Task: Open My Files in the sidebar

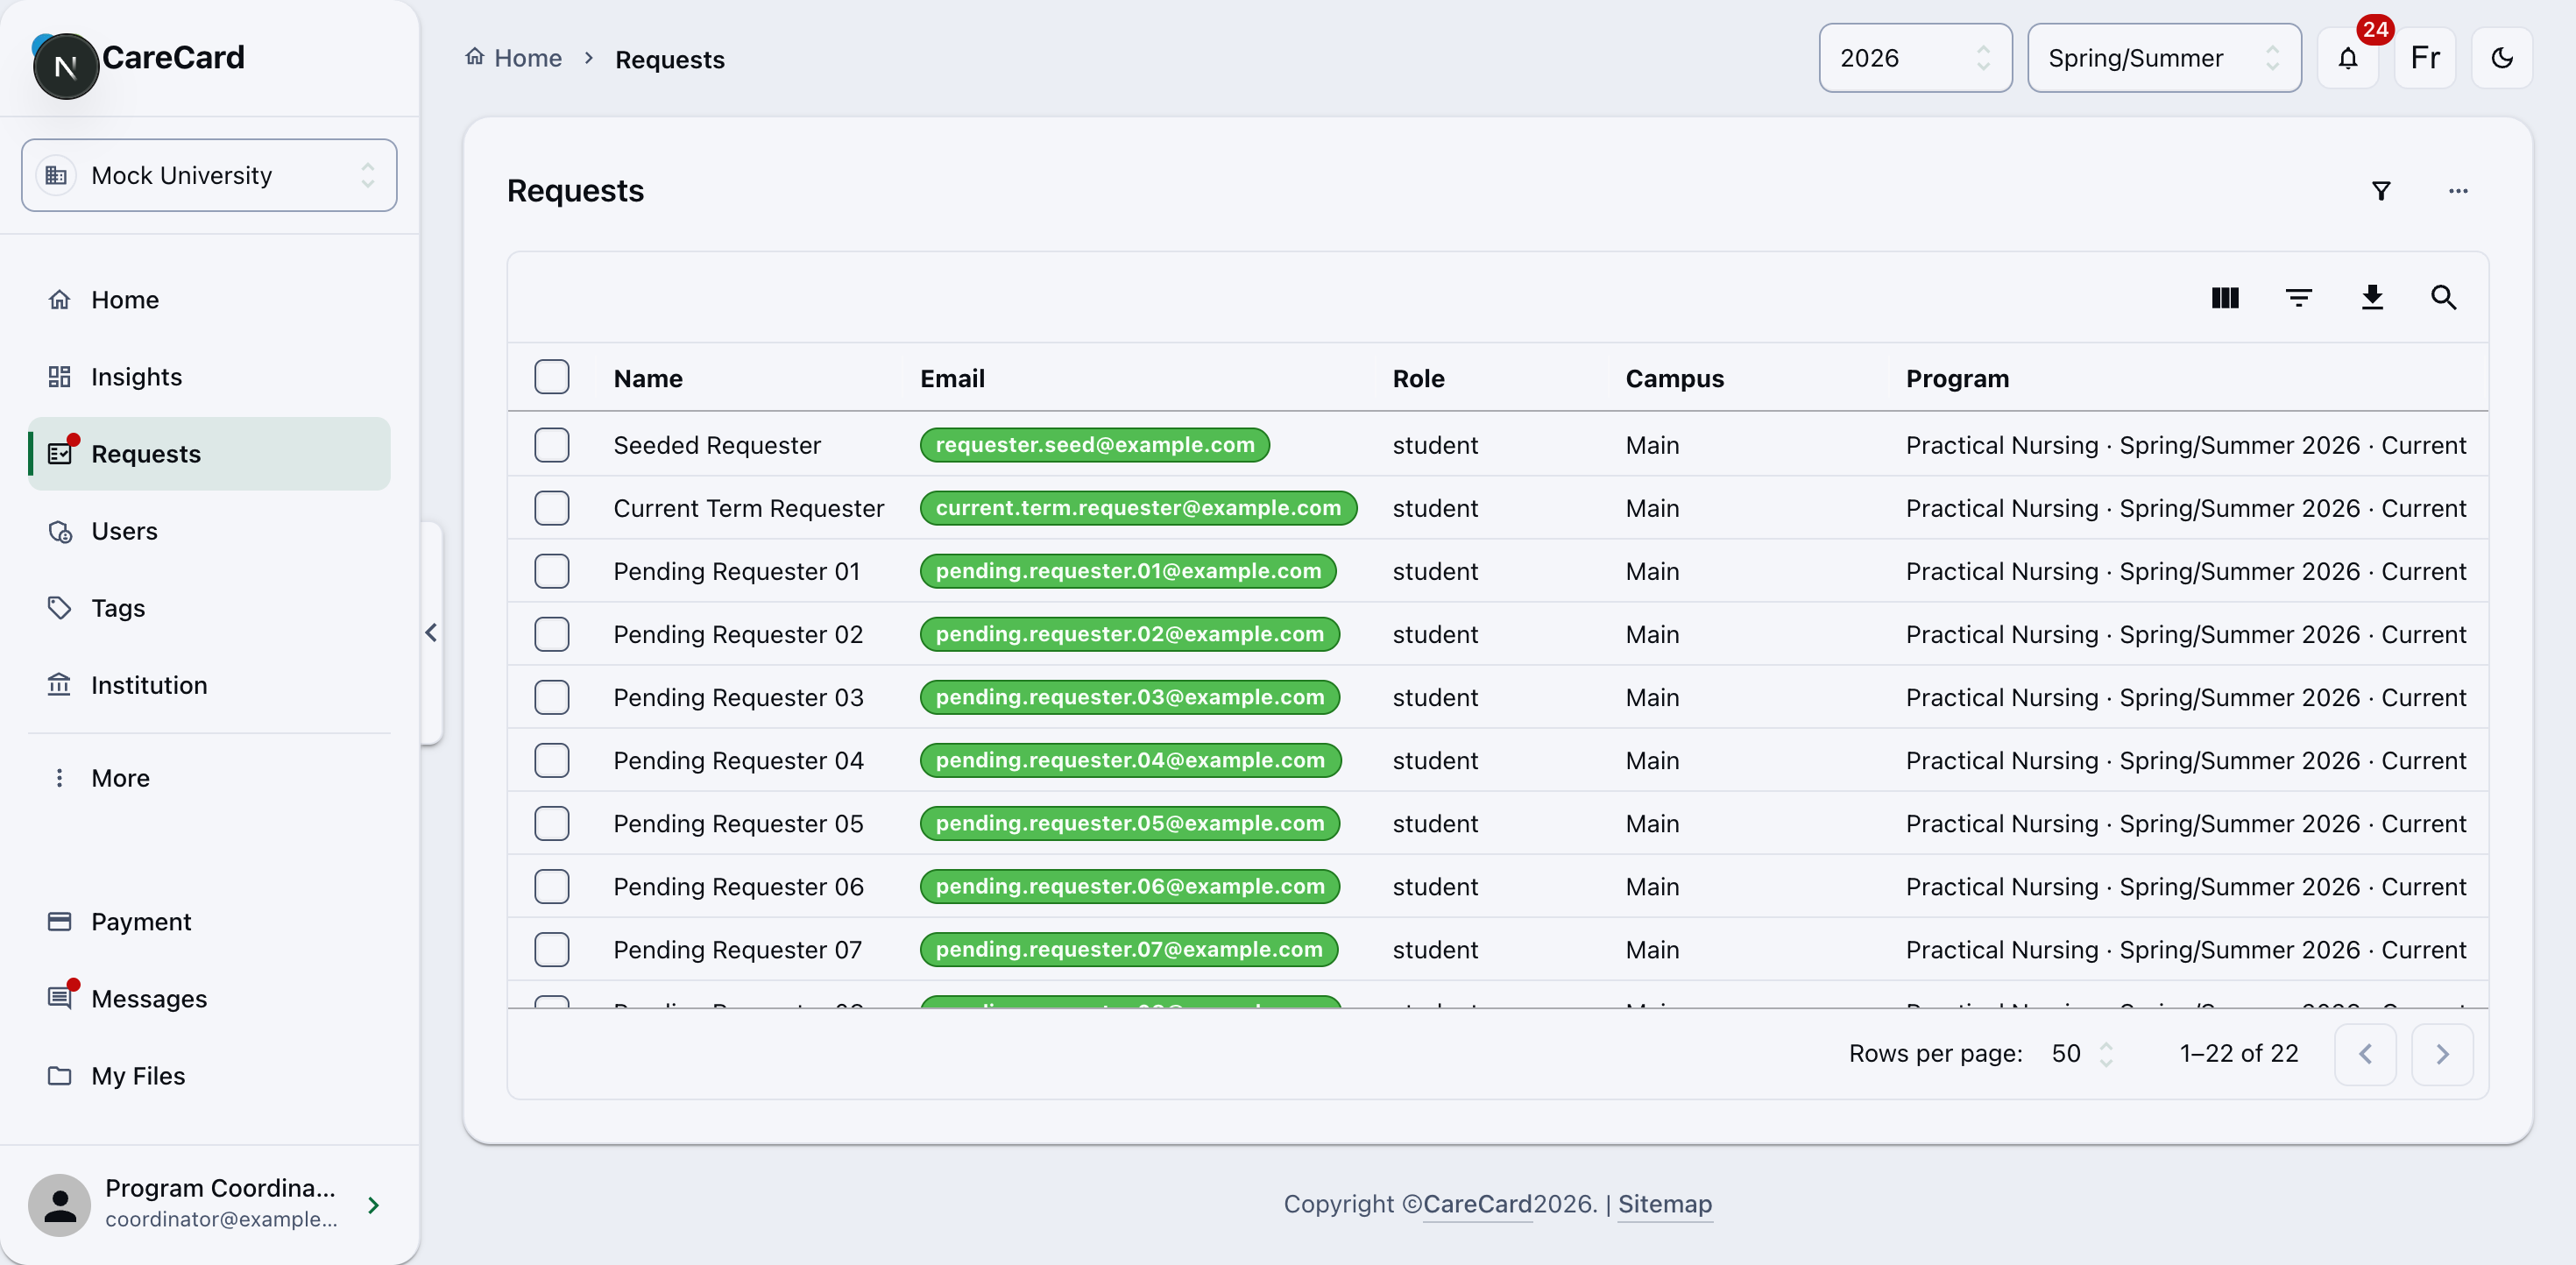Action: pyautogui.click(x=209, y=1076)
